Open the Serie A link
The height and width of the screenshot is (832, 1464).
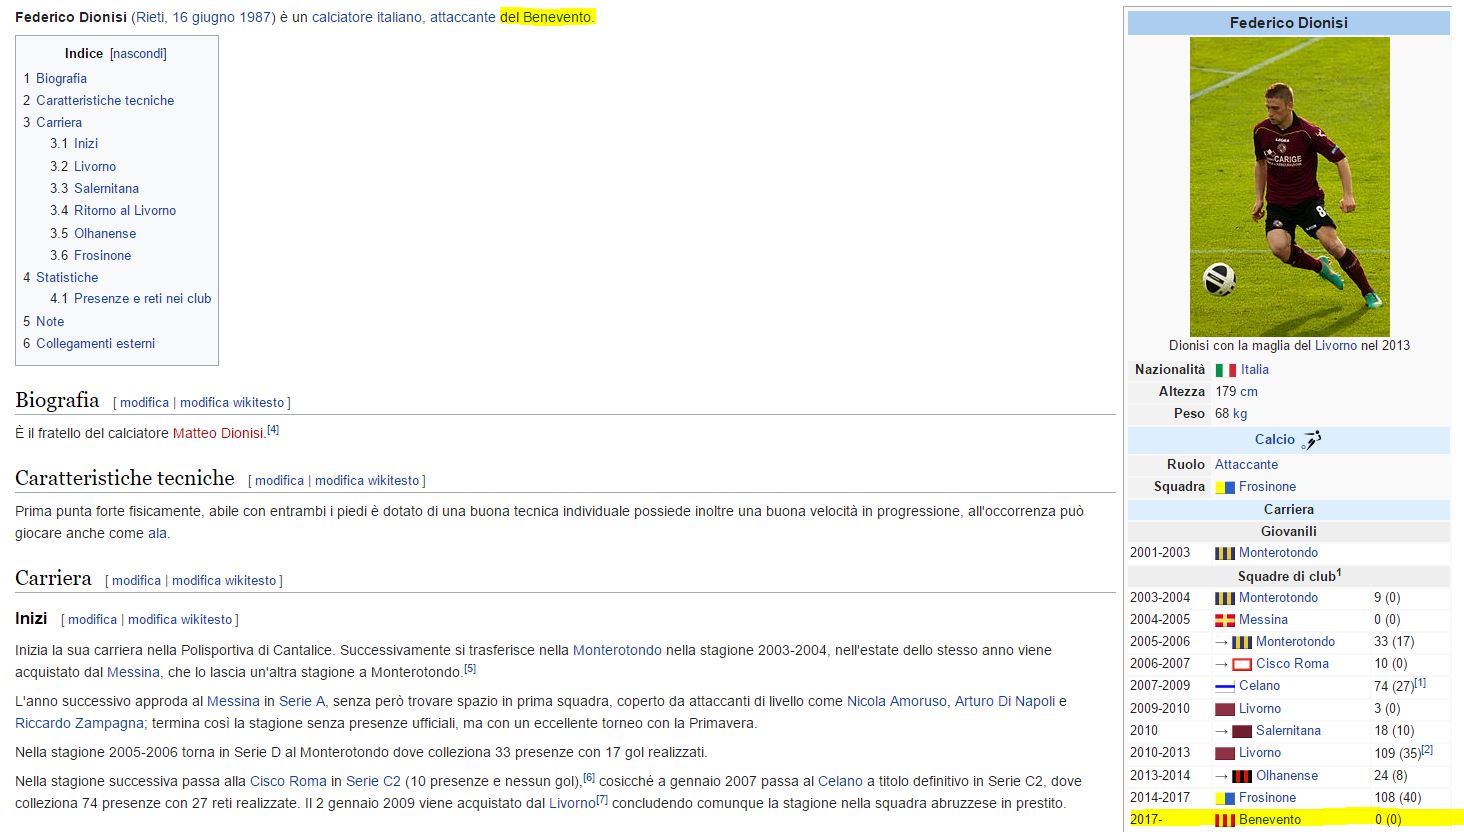(x=302, y=702)
